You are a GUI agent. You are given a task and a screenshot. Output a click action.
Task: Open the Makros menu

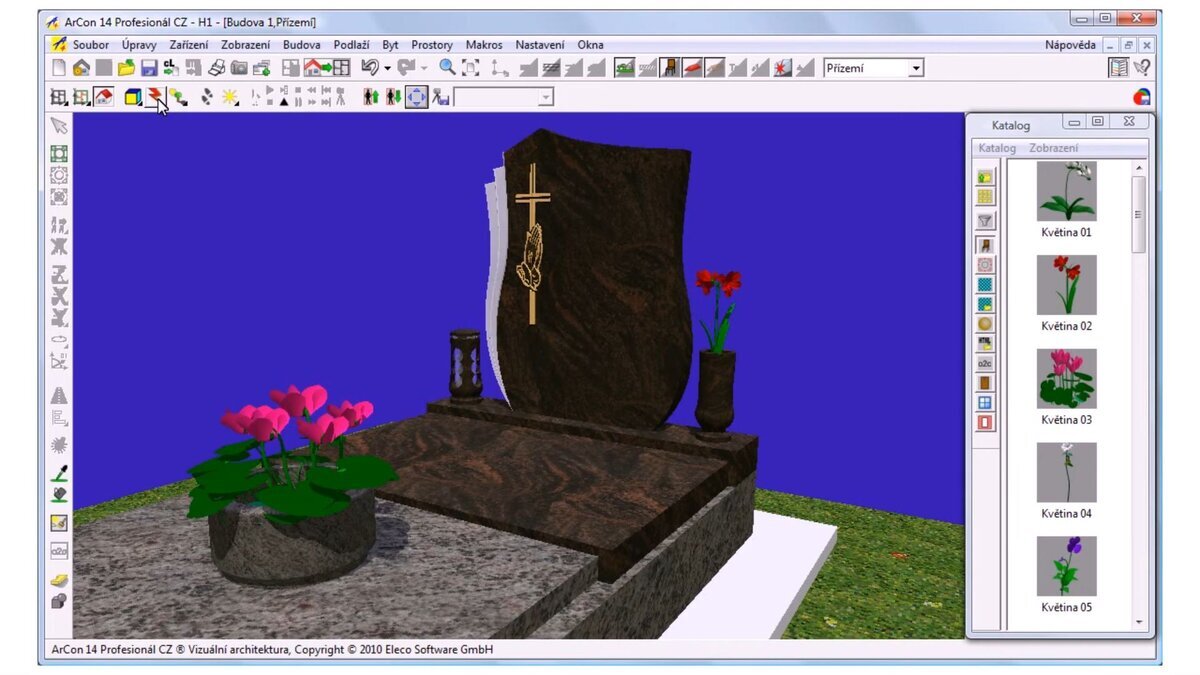484,45
